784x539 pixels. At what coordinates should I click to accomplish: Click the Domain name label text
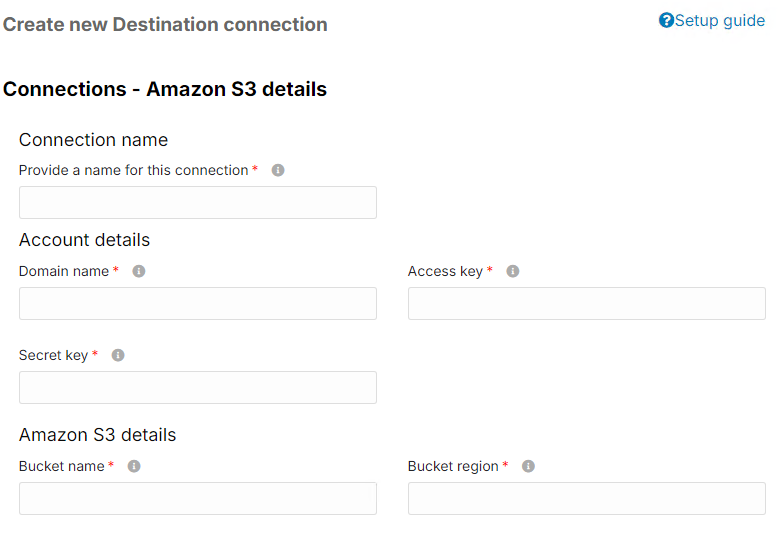pos(64,271)
